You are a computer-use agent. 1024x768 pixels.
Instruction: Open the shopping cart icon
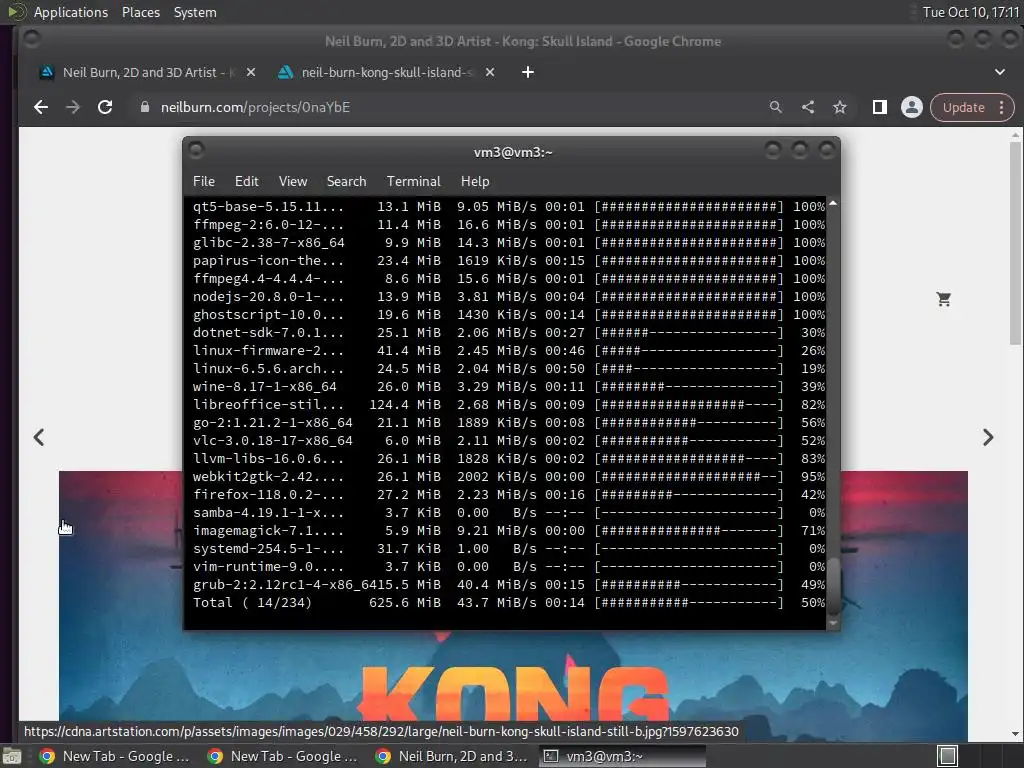[943, 299]
